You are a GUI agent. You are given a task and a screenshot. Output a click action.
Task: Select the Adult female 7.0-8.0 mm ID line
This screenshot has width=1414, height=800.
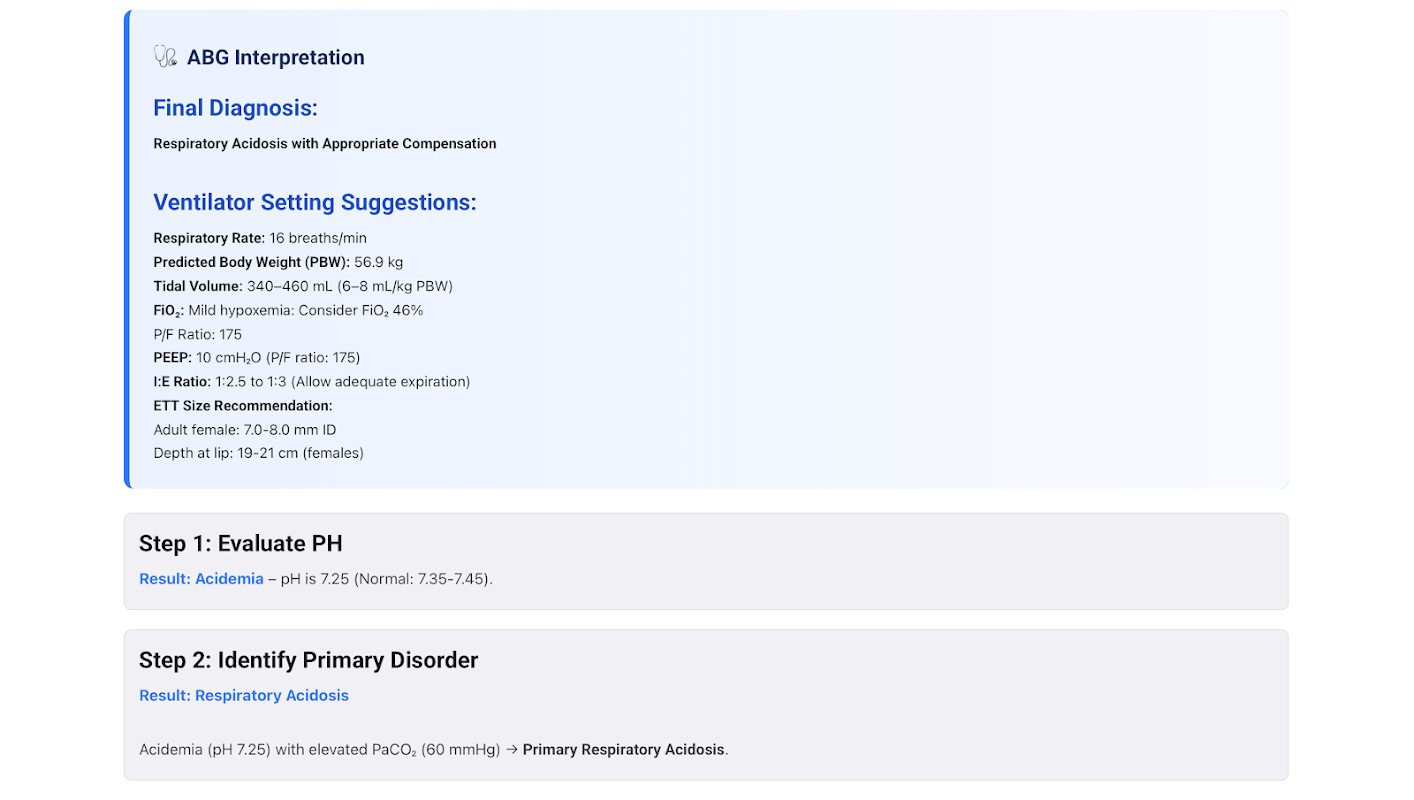245,430
